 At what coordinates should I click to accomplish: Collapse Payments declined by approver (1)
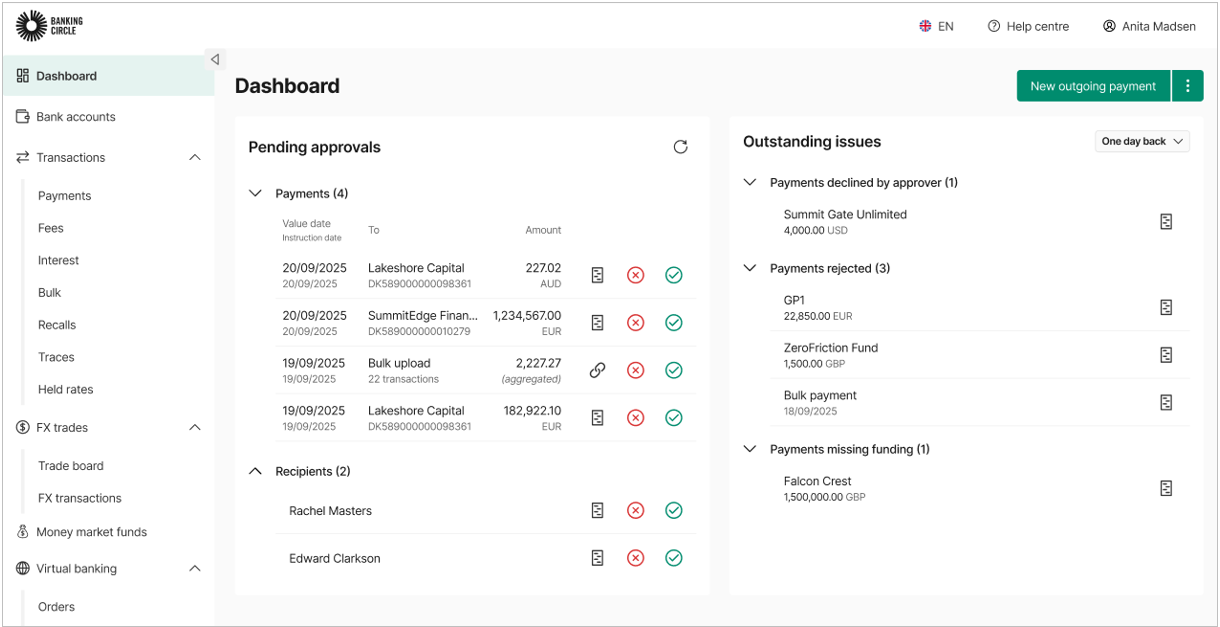(x=750, y=182)
